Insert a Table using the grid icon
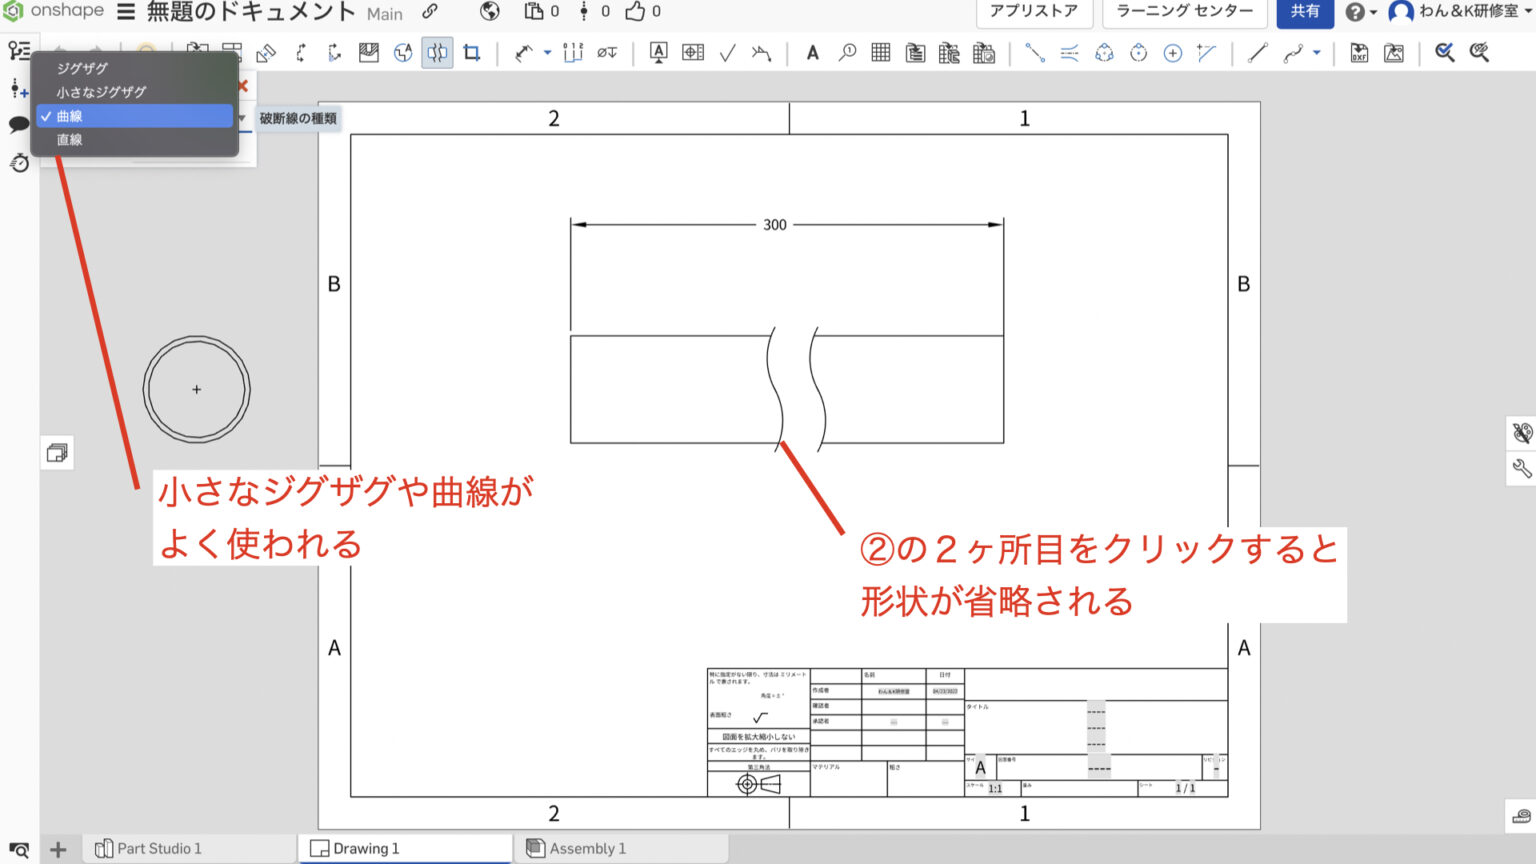 click(881, 53)
